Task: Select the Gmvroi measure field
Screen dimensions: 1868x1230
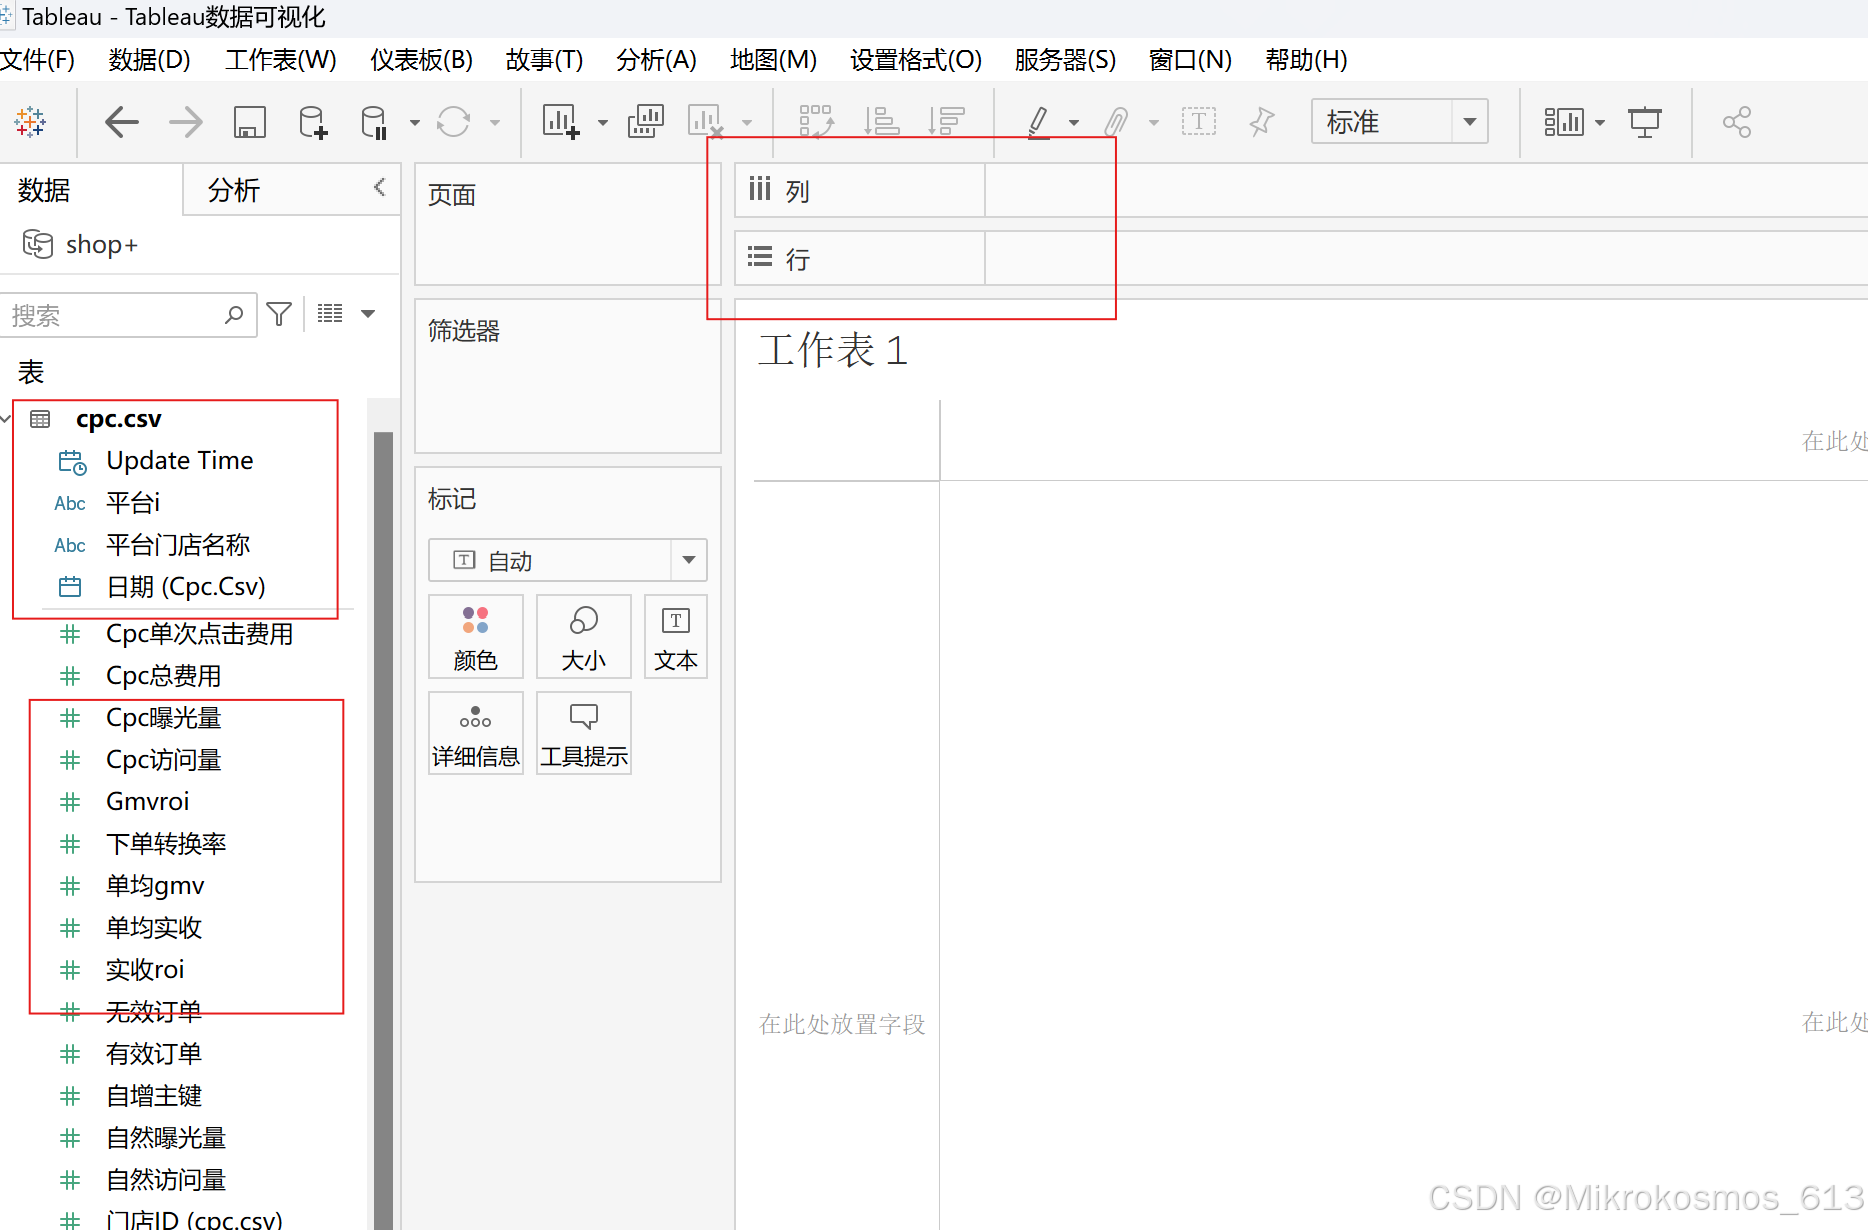Action: pyautogui.click(x=148, y=802)
